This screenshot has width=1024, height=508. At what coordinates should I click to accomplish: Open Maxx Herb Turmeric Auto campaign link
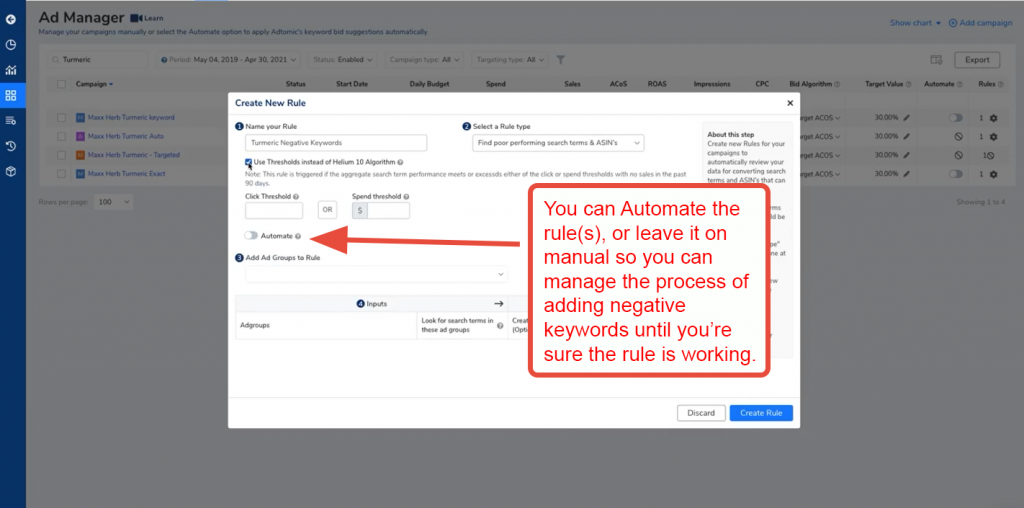click(x=126, y=136)
